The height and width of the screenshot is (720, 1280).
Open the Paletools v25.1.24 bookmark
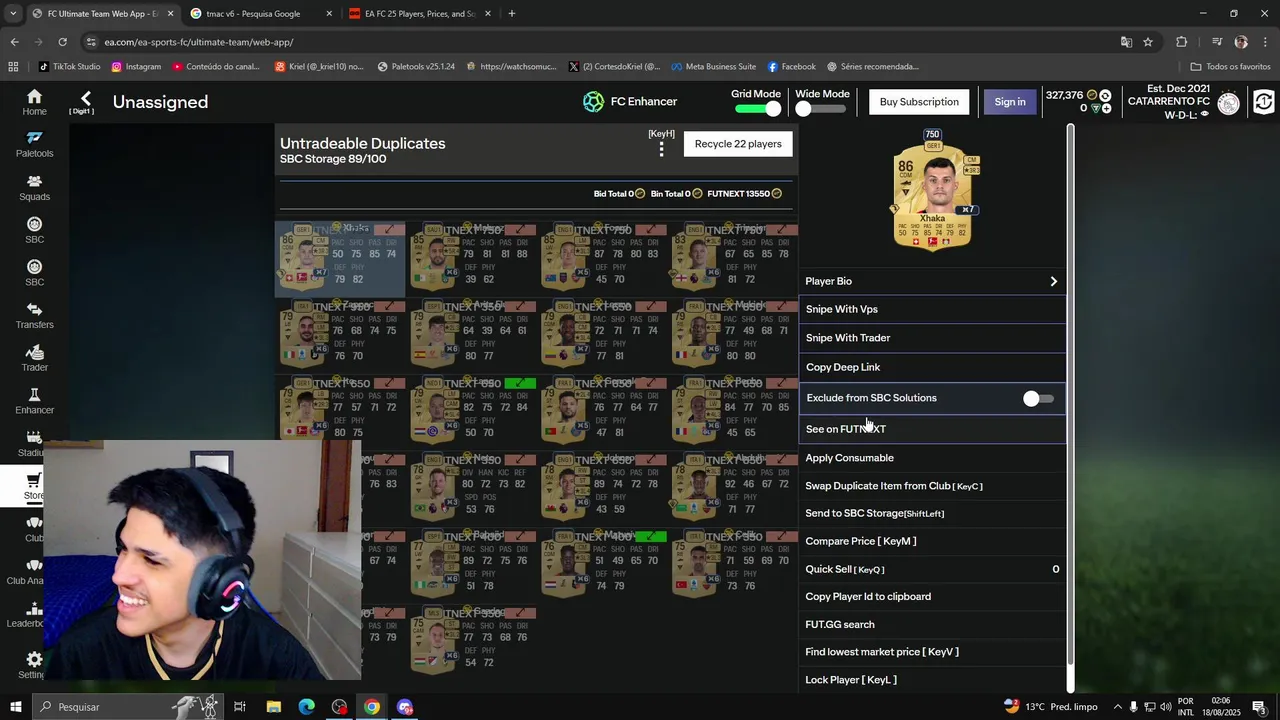tap(415, 67)
